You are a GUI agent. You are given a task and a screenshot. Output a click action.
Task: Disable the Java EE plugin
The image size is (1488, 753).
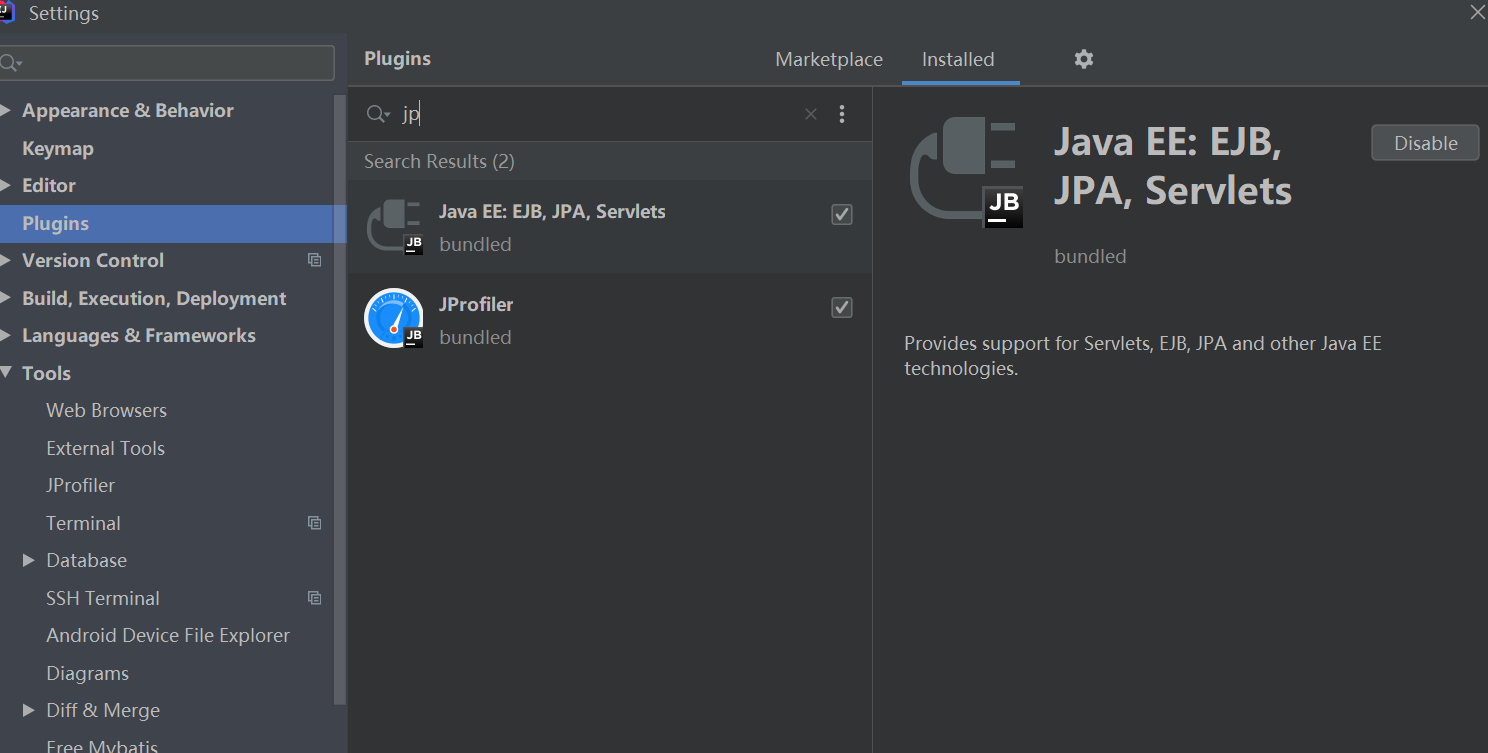pos(1425,143)
